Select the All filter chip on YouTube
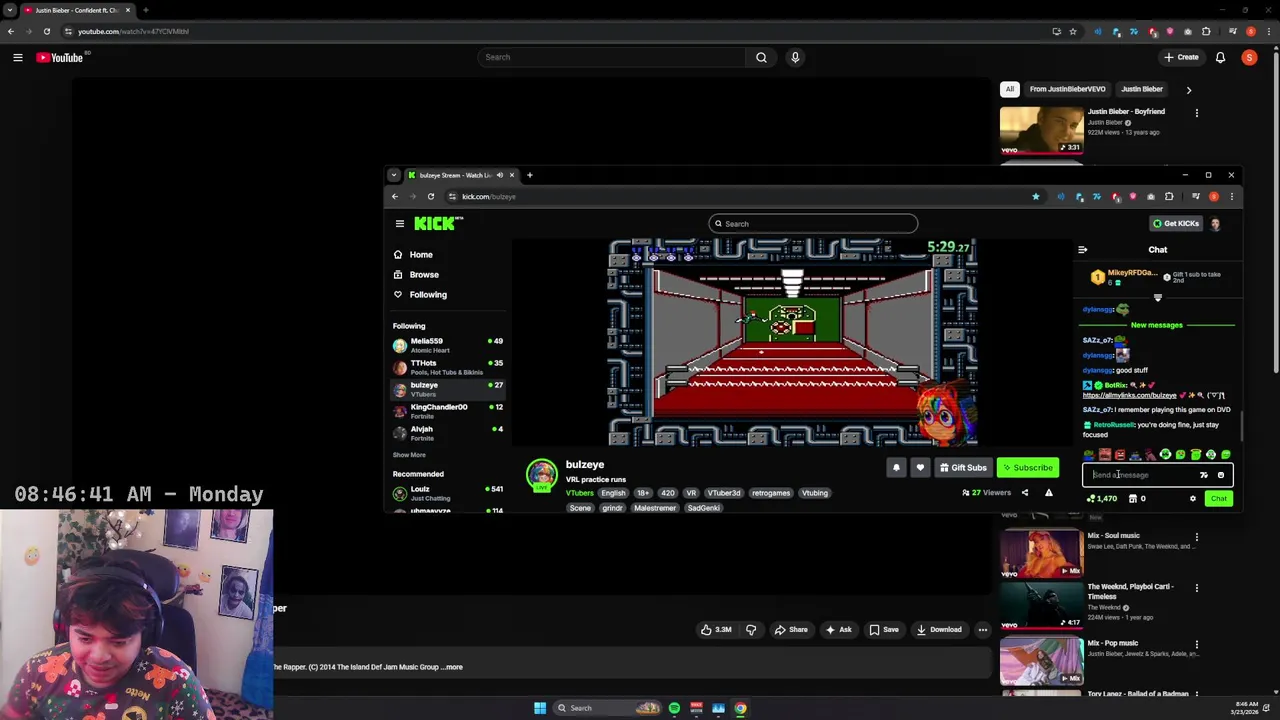Screen dimensions: 1280x720 (1010, 89)
